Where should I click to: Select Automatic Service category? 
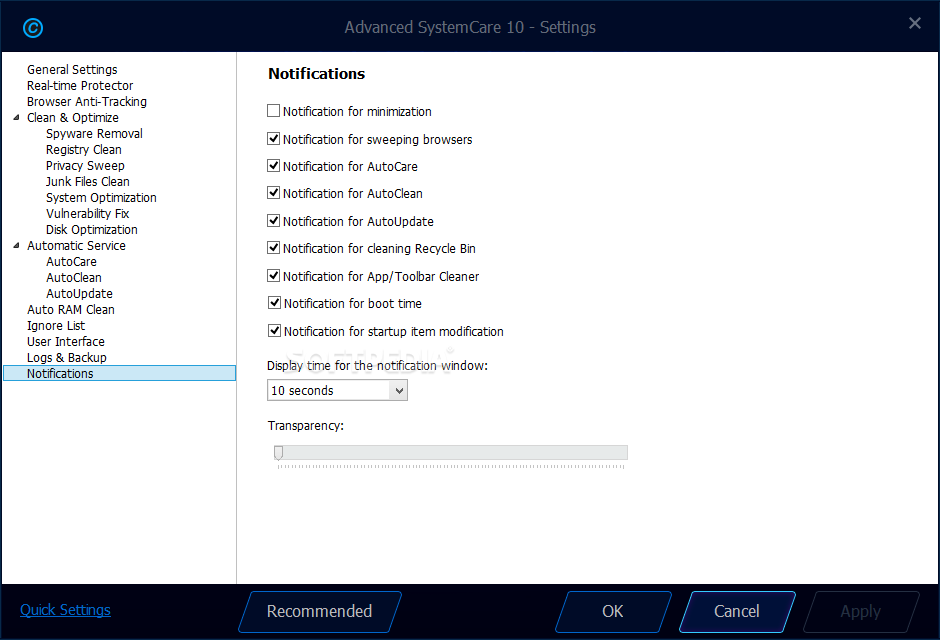tap(76, 245)
